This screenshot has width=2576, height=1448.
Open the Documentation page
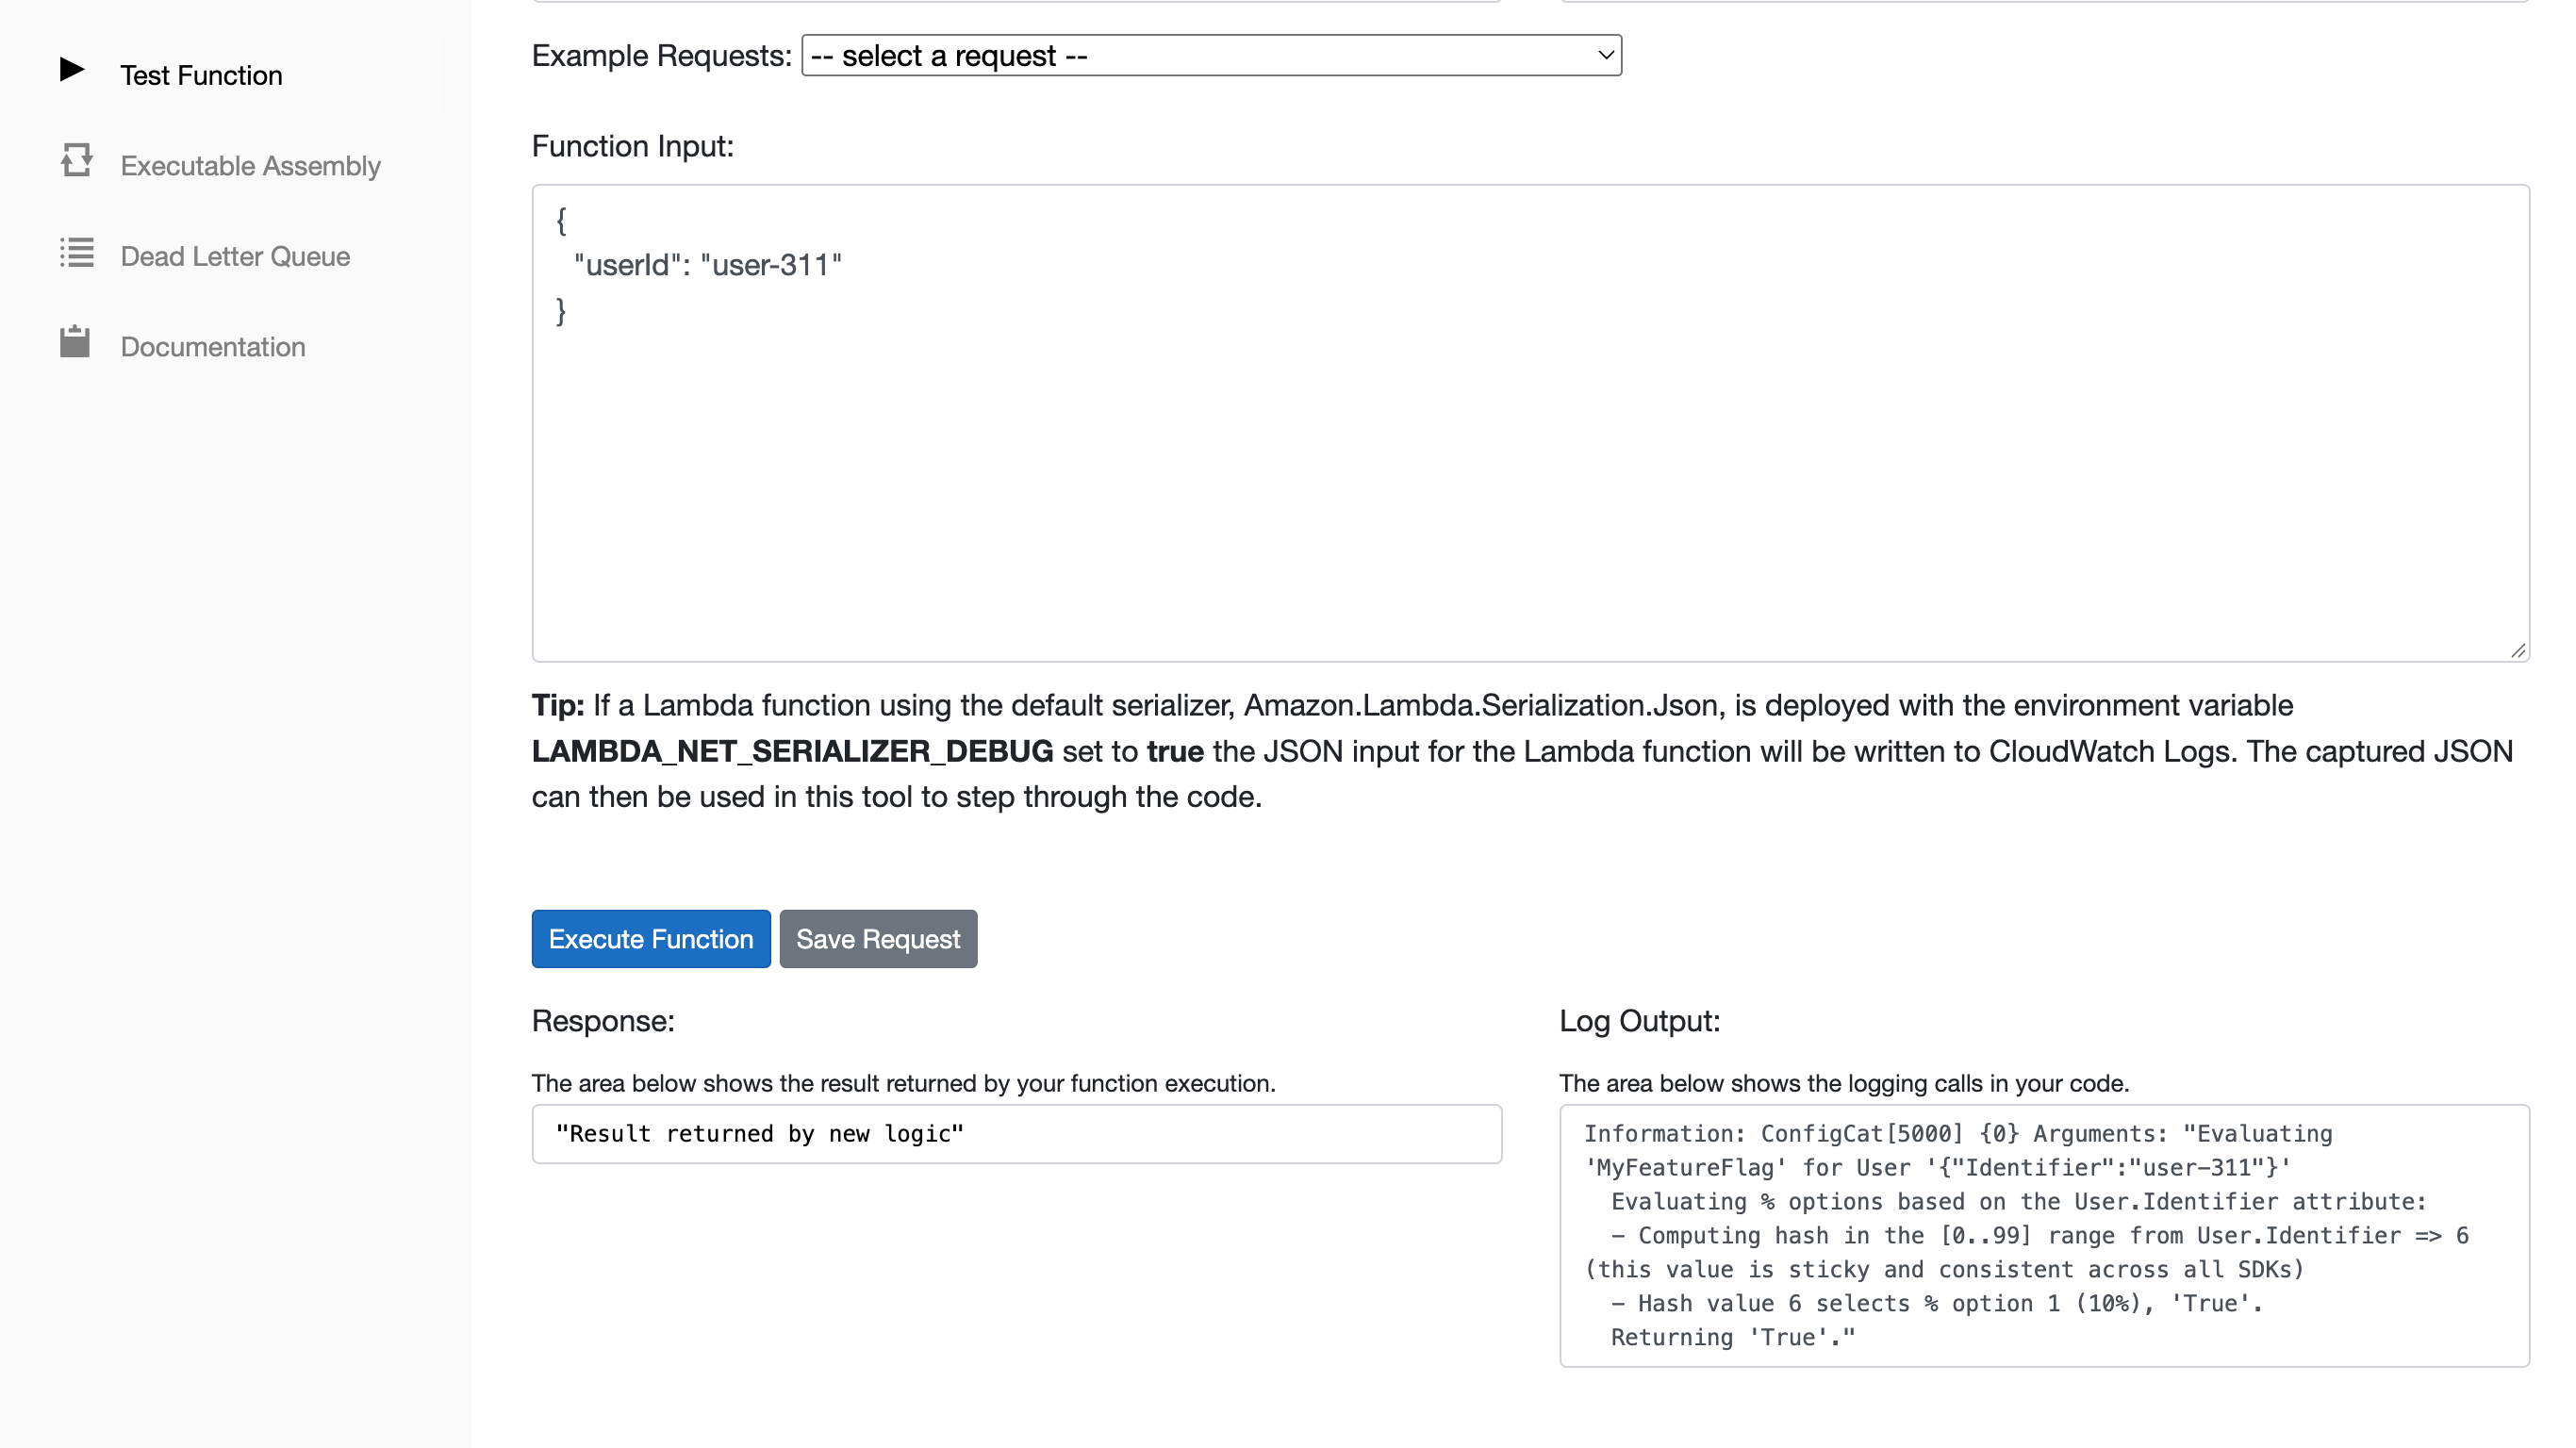(x=213, y=347)
